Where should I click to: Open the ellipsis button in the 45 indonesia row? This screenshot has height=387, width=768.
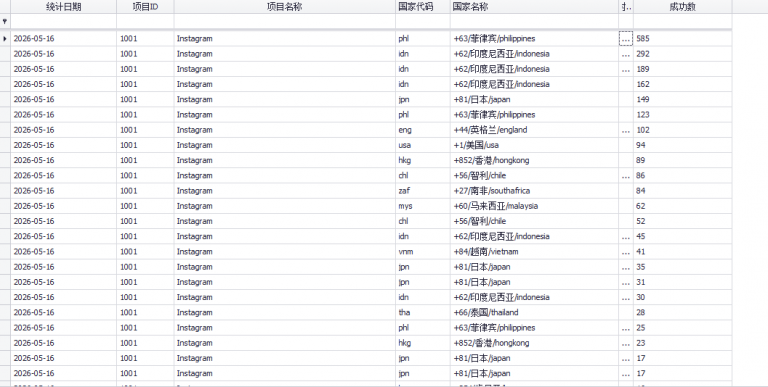tap(626, 236)
